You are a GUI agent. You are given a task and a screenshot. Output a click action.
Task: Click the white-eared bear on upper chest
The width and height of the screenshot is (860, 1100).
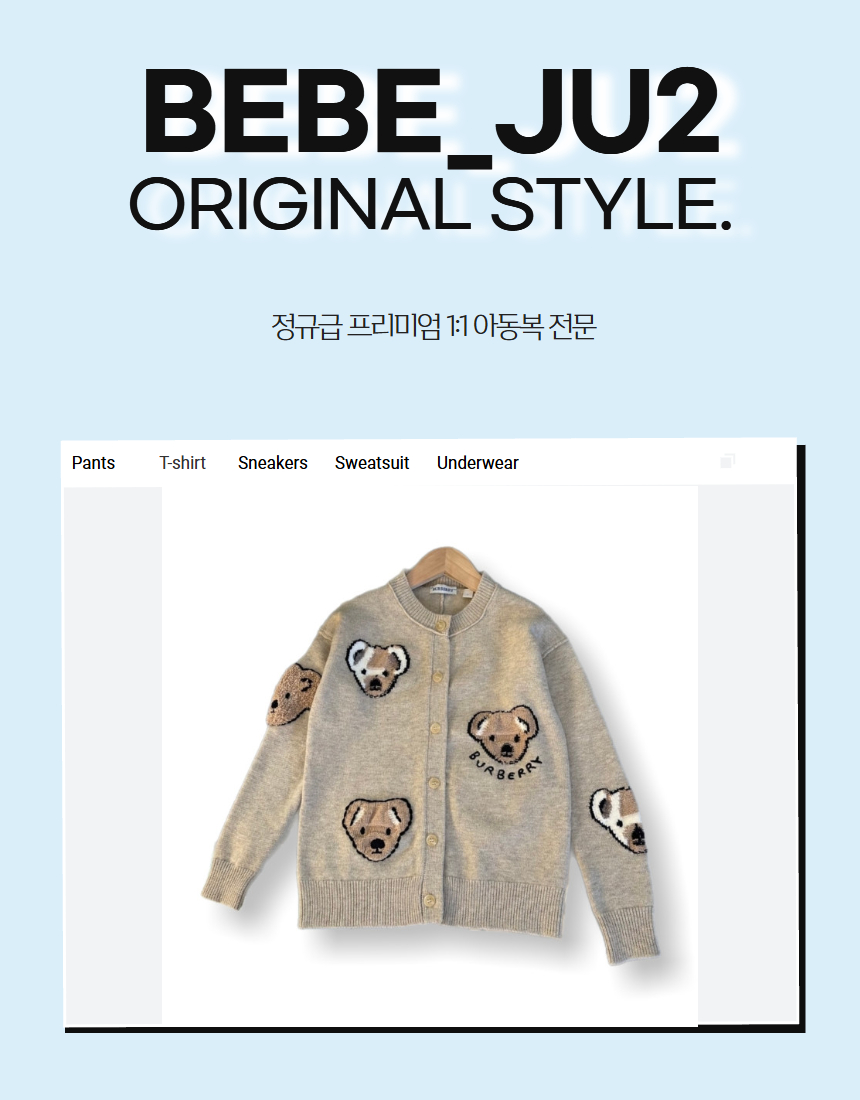point(378,668)
